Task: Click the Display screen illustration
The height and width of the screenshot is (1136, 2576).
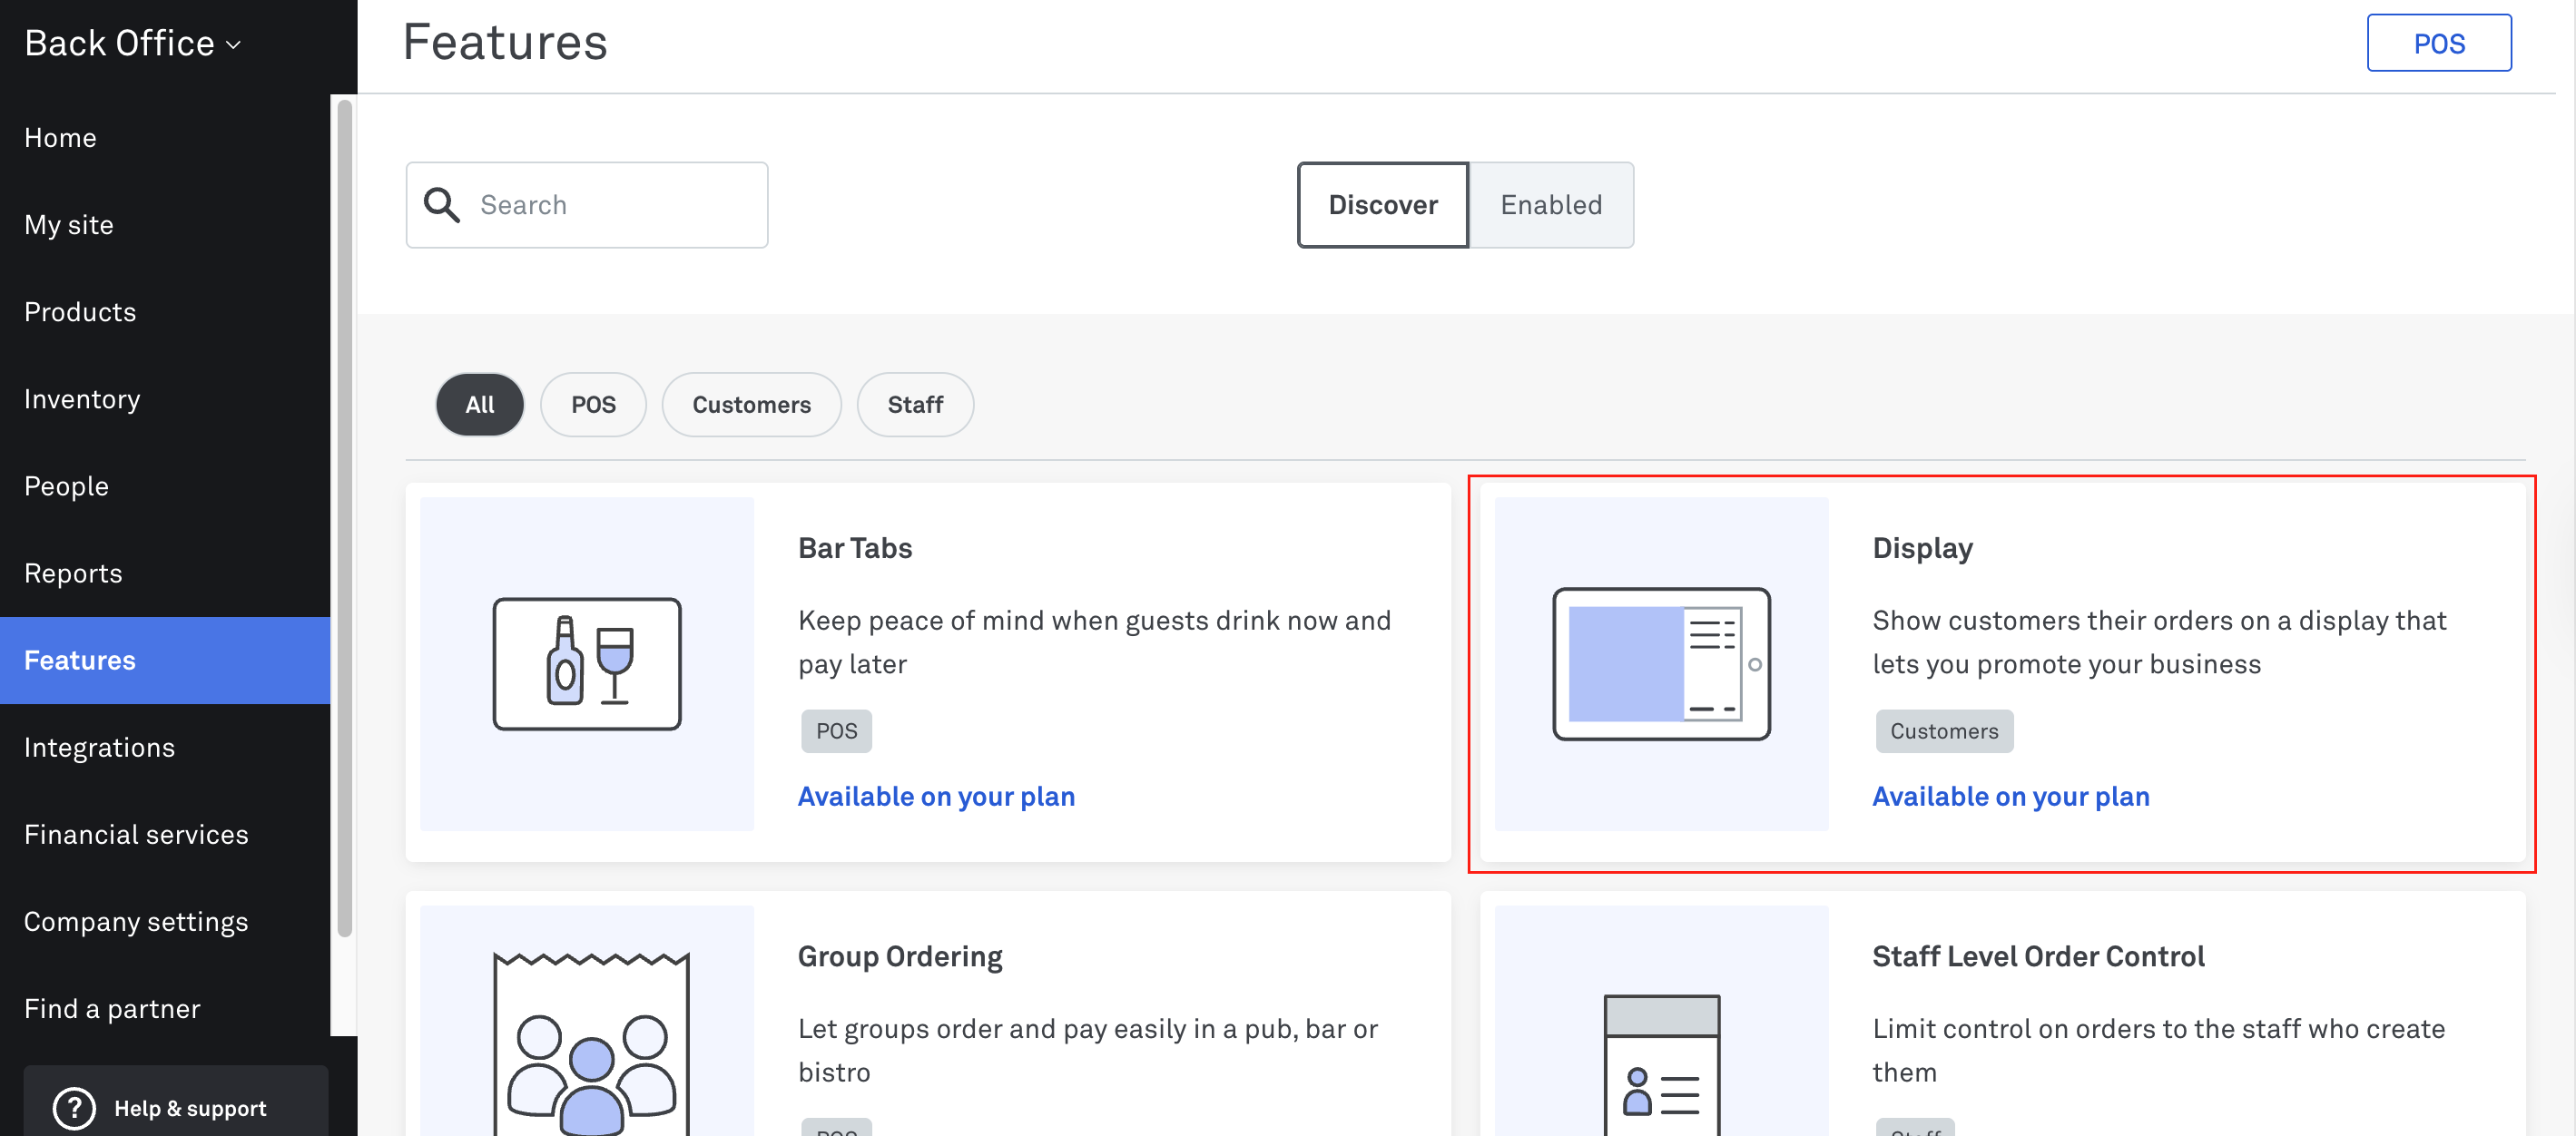Action: (1661, 664)
